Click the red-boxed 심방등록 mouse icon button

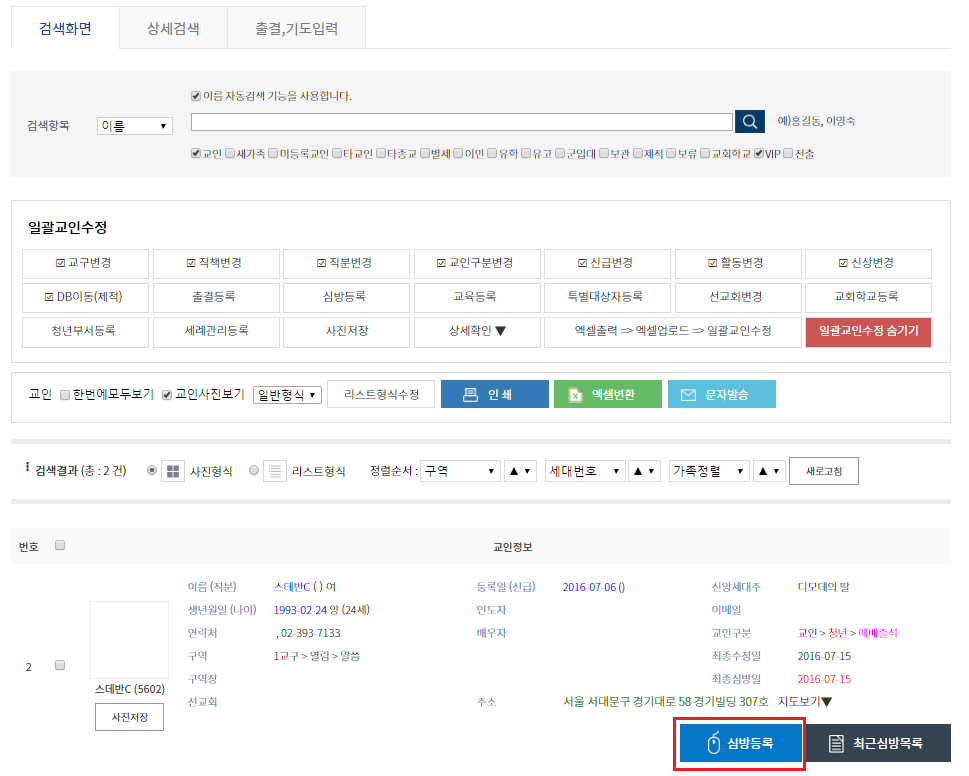pos(739,744)
